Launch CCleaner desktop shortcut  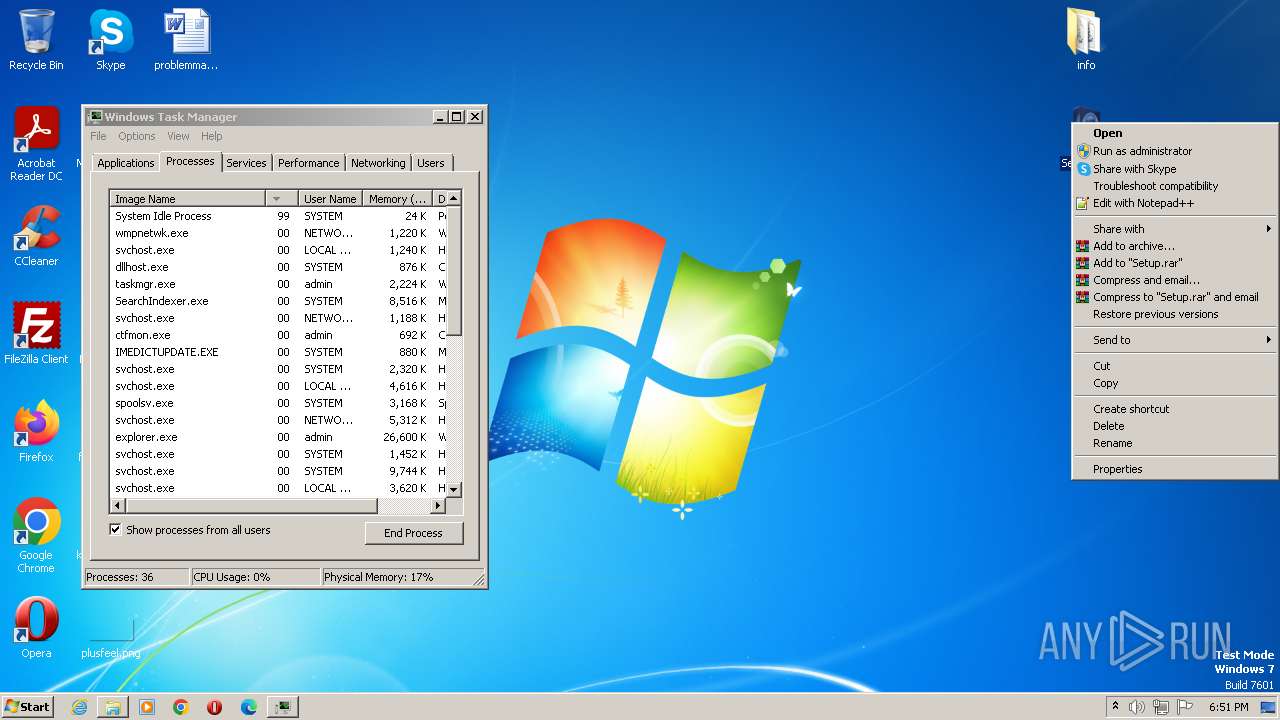[x=36, y=236]
